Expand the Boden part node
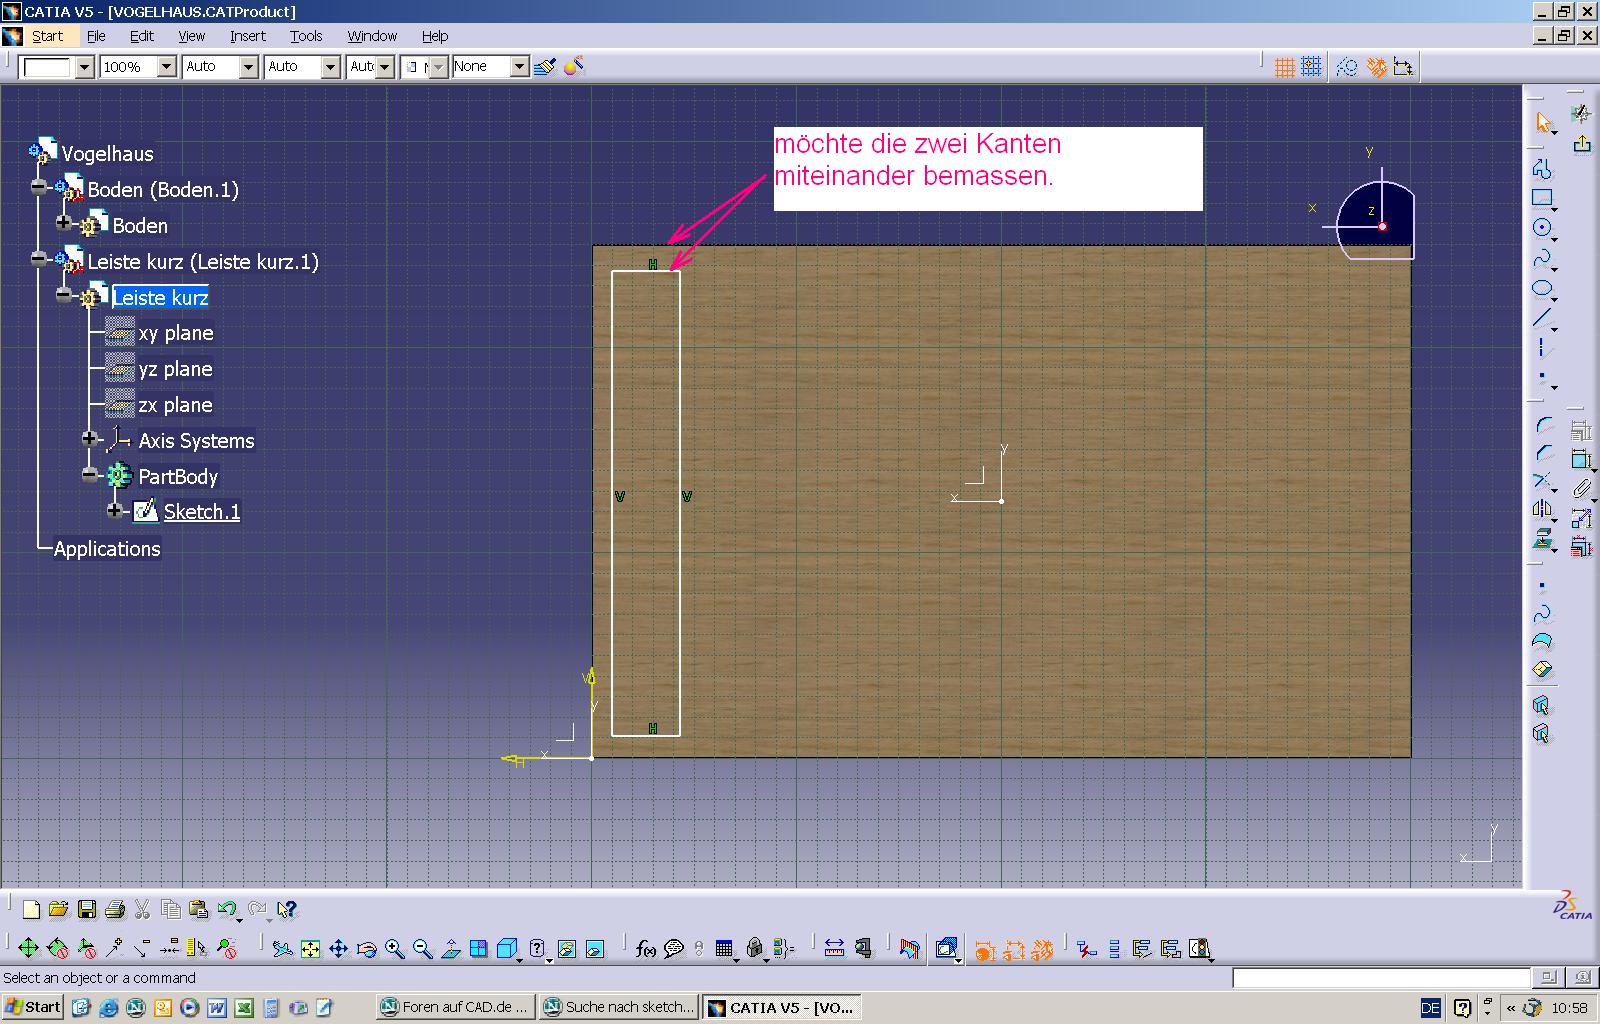 [64, 222]
